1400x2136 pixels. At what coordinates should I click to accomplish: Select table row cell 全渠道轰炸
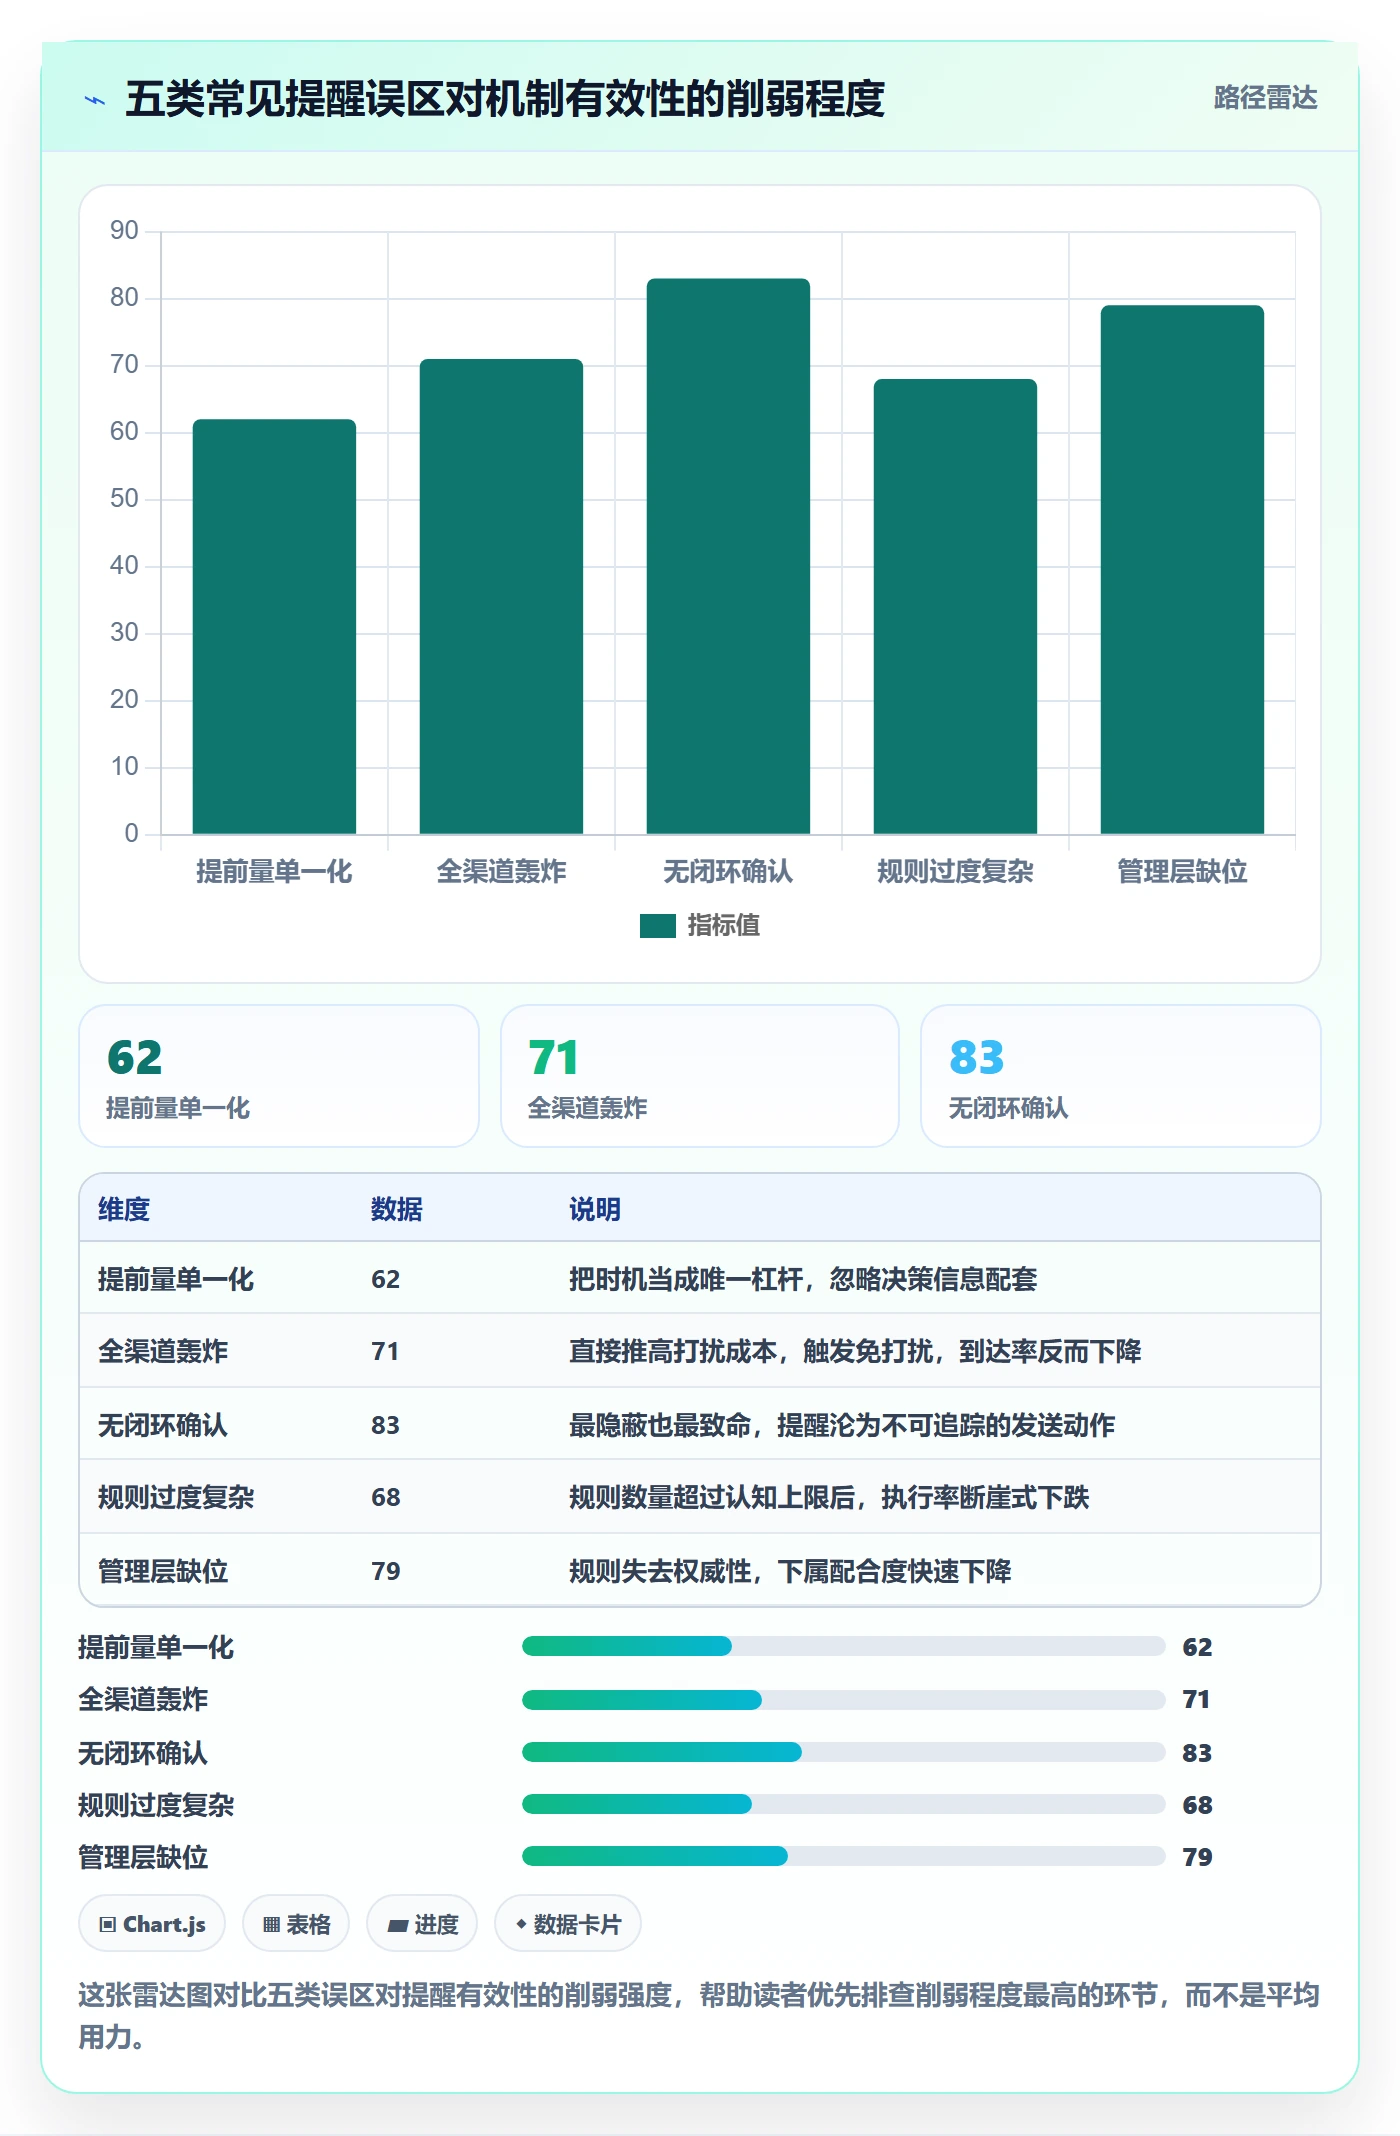[163, 1351]
